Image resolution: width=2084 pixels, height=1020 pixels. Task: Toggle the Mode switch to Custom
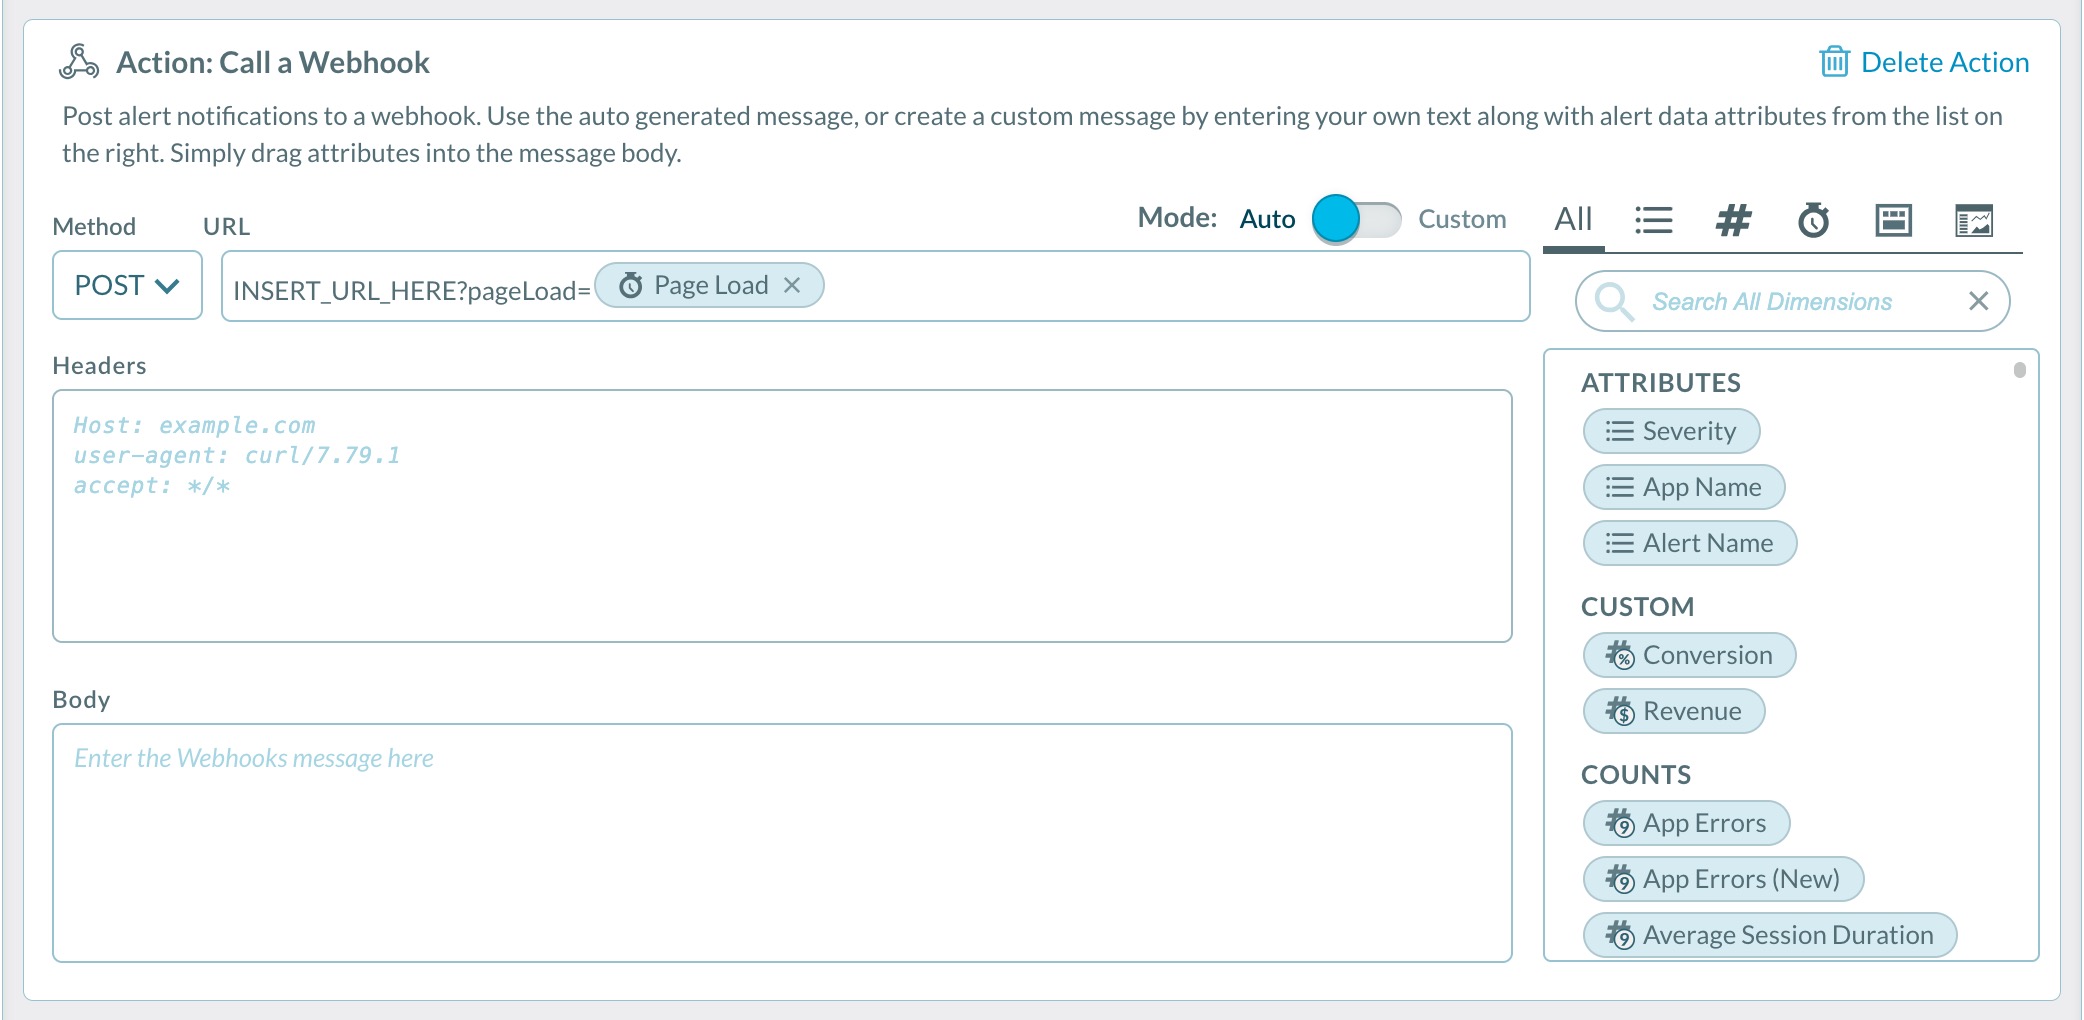tap(1357, 219)
